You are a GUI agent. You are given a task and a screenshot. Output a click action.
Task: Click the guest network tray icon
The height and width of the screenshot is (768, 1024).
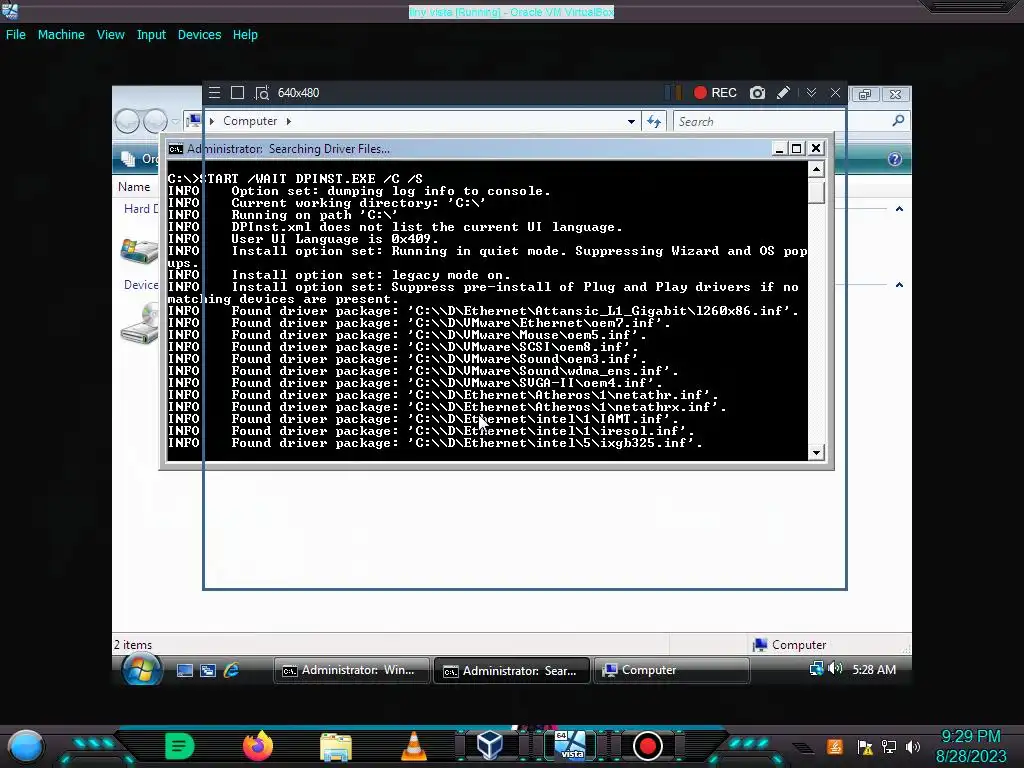pyautogui.click(x=816, y=668)
